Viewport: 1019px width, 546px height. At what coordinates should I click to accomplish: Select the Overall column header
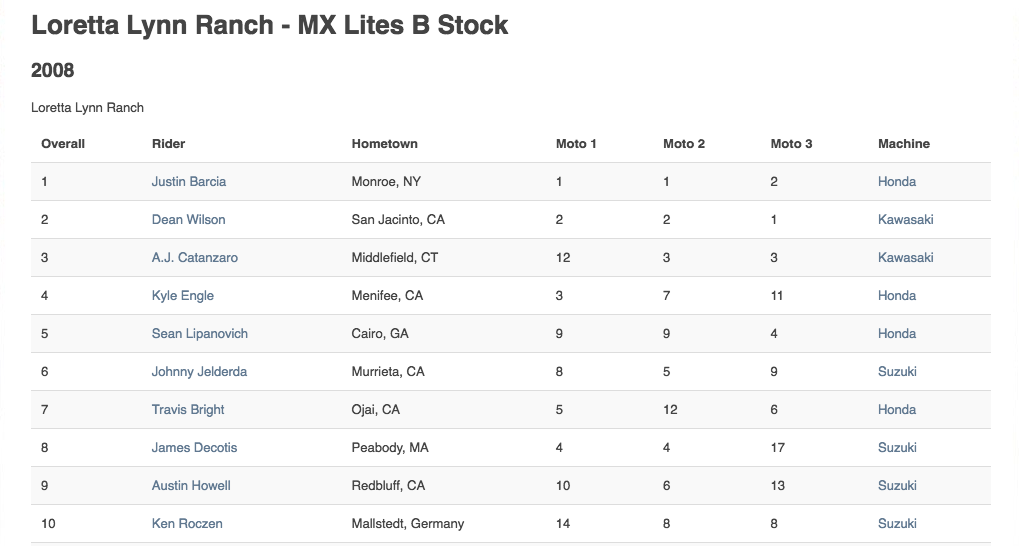[x=63, y=144]
